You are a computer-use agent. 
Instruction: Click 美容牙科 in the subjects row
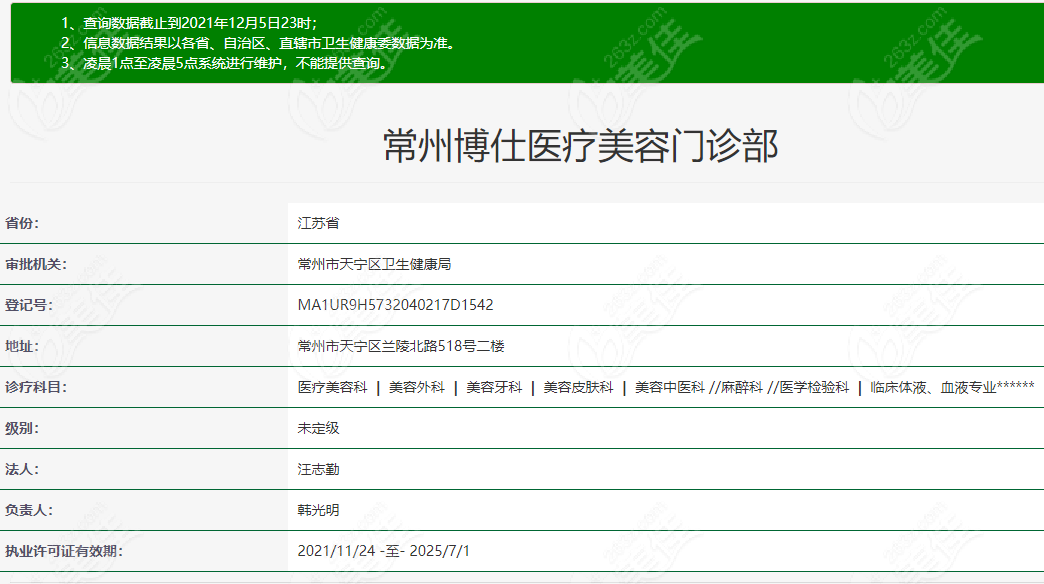point(494,388)
